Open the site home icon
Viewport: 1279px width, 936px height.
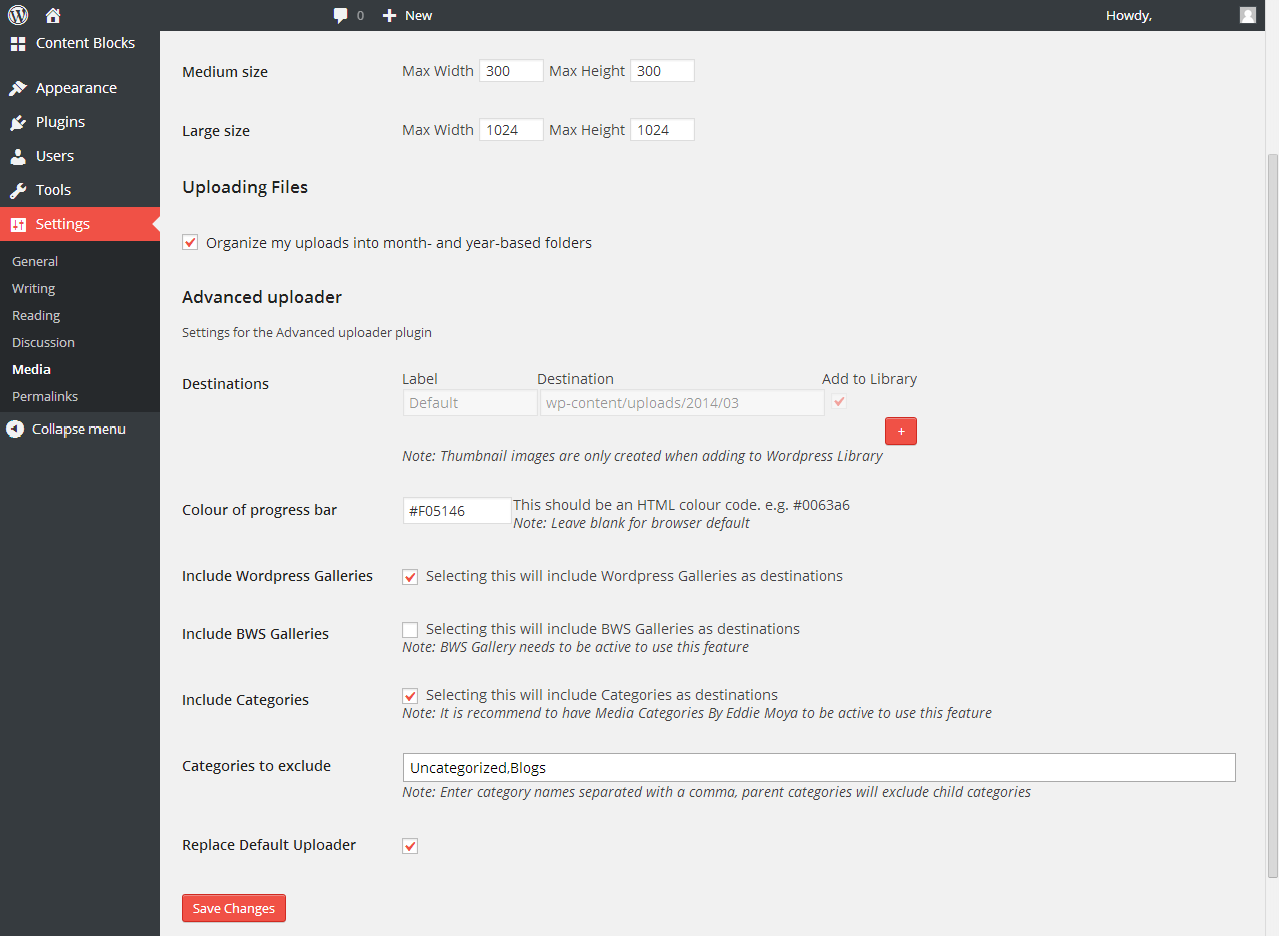pyautogui.click(x=54, y=15)
